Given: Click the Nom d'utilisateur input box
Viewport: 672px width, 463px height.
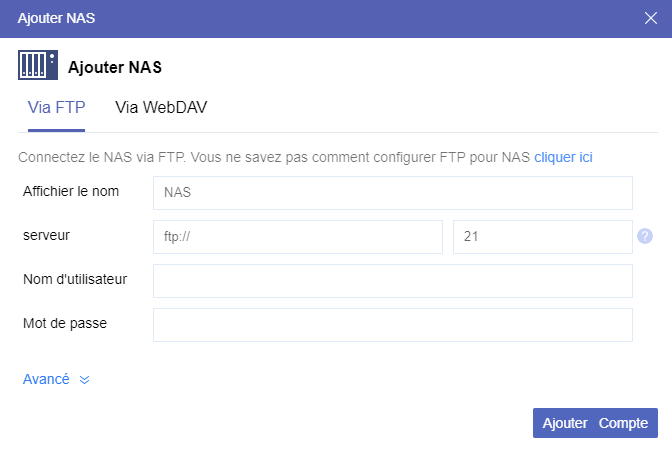Looking at the screenshot, I should coord(392,281).
